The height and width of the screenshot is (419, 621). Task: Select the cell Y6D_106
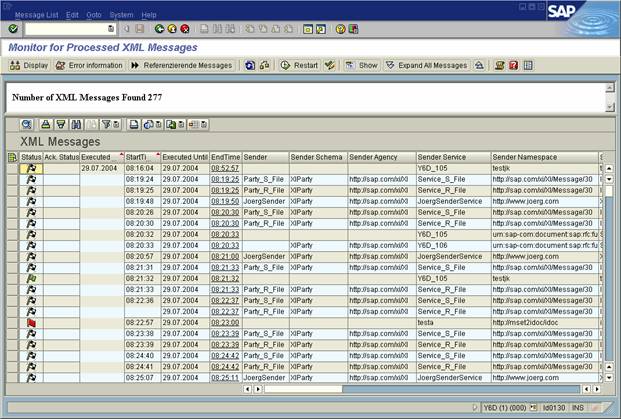453,246
